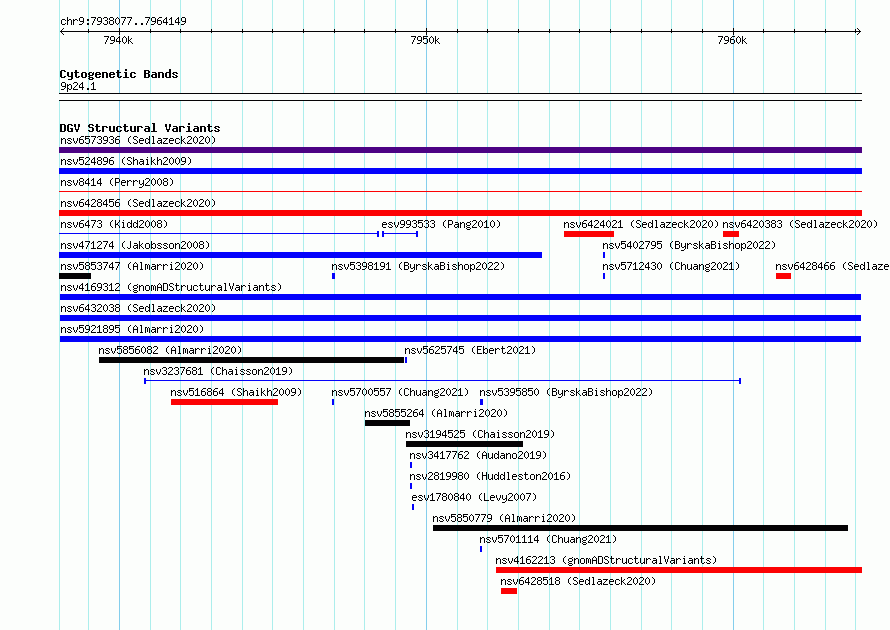890x630 pixels.
Task: Click the nsv8414 (Perry2008) label
Action: click(x=117, y=182)
